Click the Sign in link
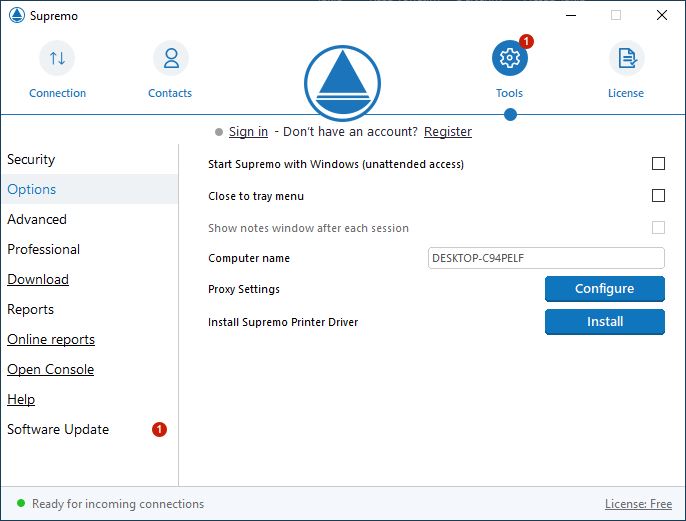Screen dimensions: 686x521 (x=248, y=132)
